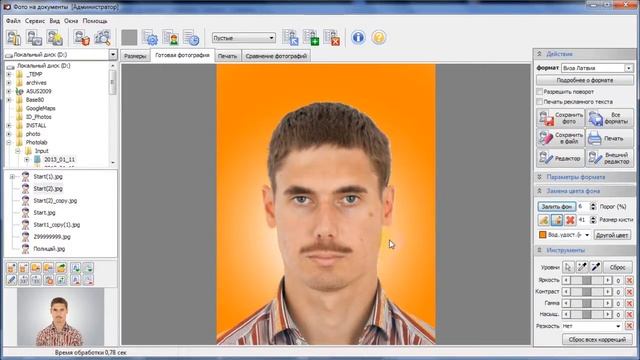Enable the Печать рекламного текста checkbox
The image size is (640, 360).
539,102
